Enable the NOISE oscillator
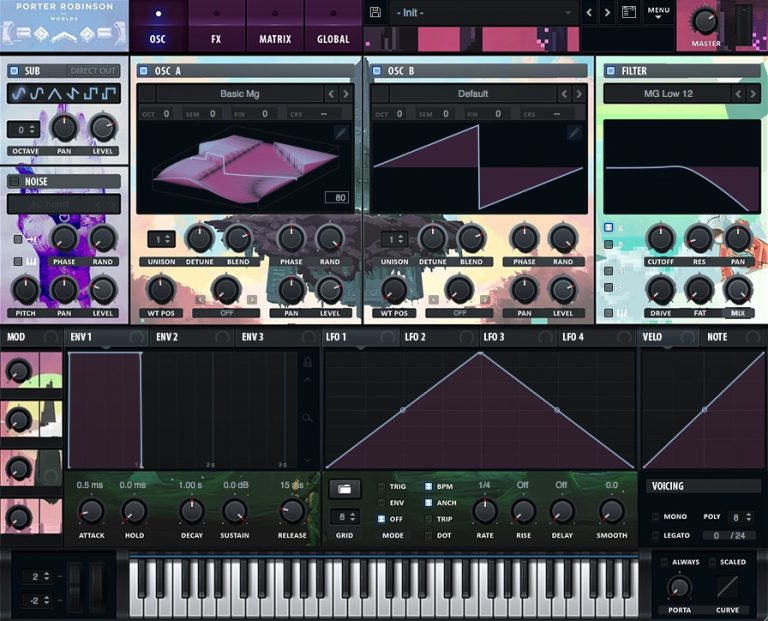This screenshot has height=621, width=768. [x=14, y=182]
